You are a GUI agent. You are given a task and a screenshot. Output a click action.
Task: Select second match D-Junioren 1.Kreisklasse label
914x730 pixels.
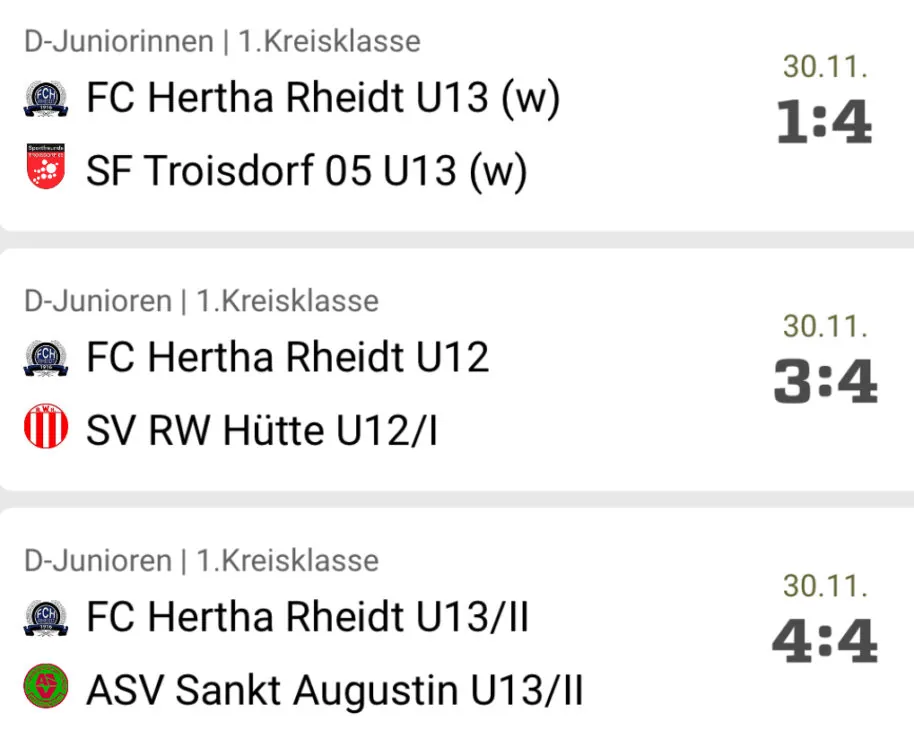pyautogui.click(x=202, y=301)
